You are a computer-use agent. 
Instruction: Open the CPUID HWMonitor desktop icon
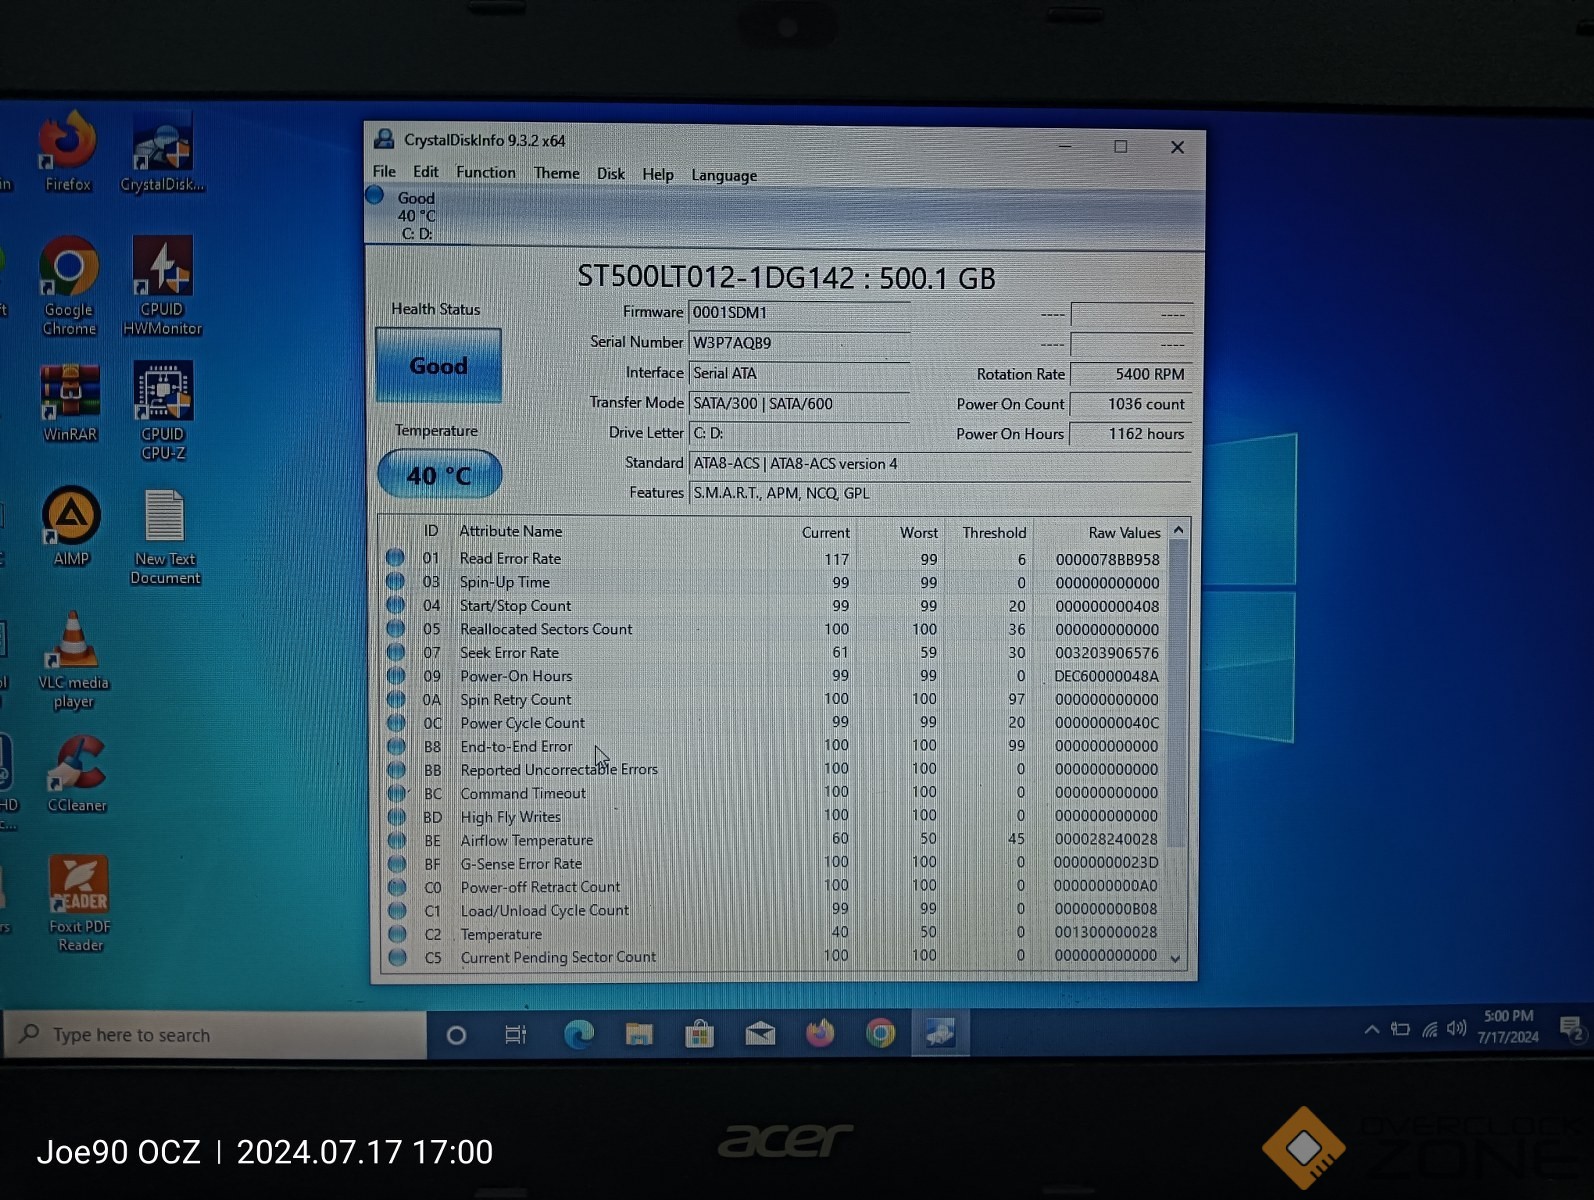click(x=162, y=285)
